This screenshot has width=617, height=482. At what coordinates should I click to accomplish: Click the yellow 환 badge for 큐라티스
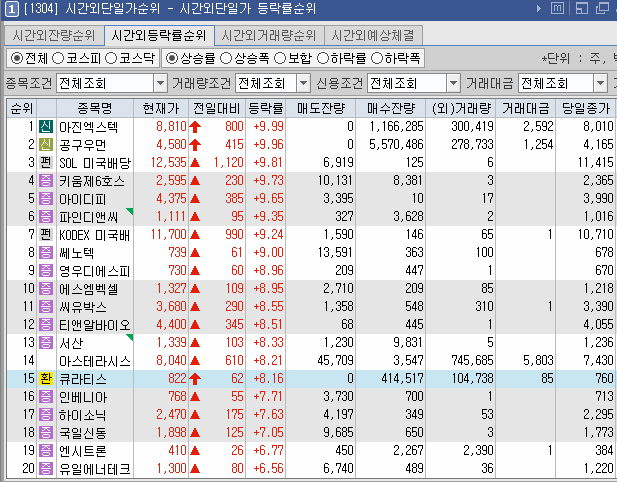(x=46, y=379)
